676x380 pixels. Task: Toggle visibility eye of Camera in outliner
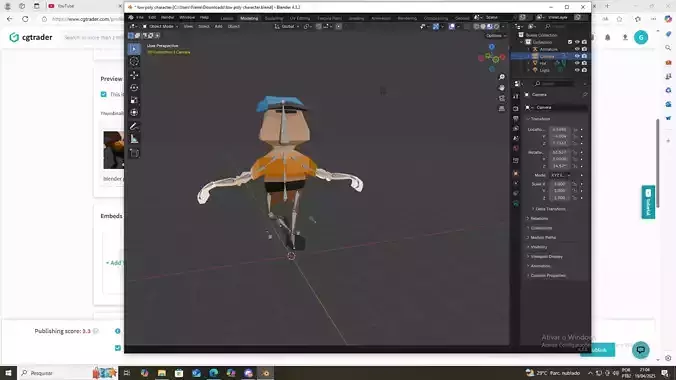tap(577, 56)
